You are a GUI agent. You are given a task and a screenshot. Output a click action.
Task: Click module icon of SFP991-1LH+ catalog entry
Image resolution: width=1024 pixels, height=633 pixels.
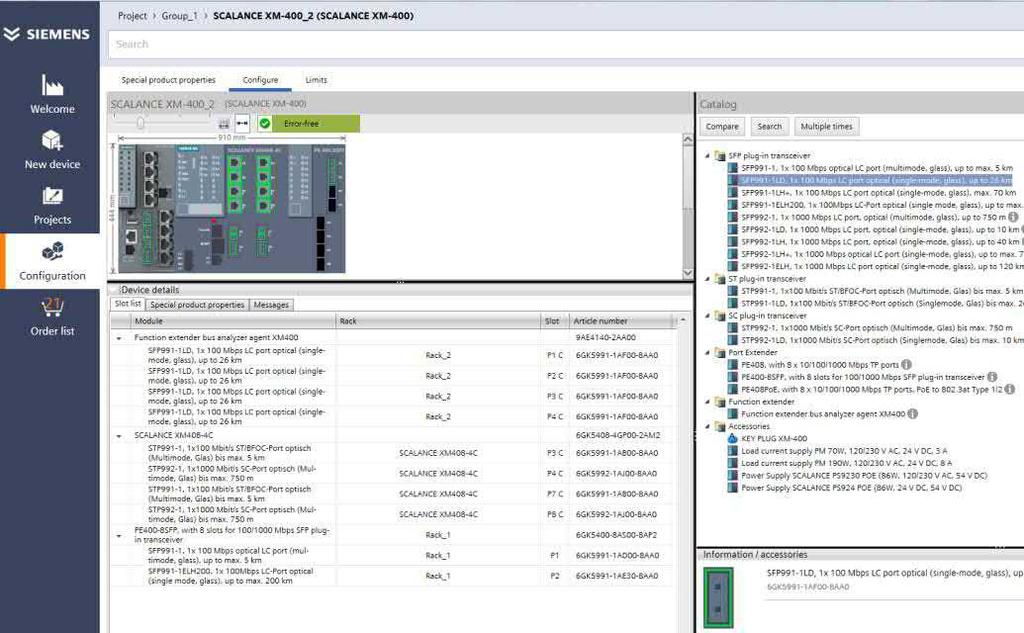733,193
